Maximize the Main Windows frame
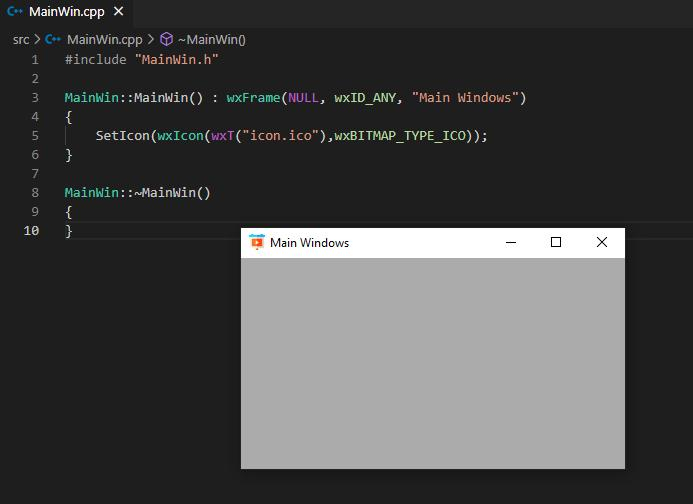This screenshot has height=504, width=693. click(x=556, y=242)
